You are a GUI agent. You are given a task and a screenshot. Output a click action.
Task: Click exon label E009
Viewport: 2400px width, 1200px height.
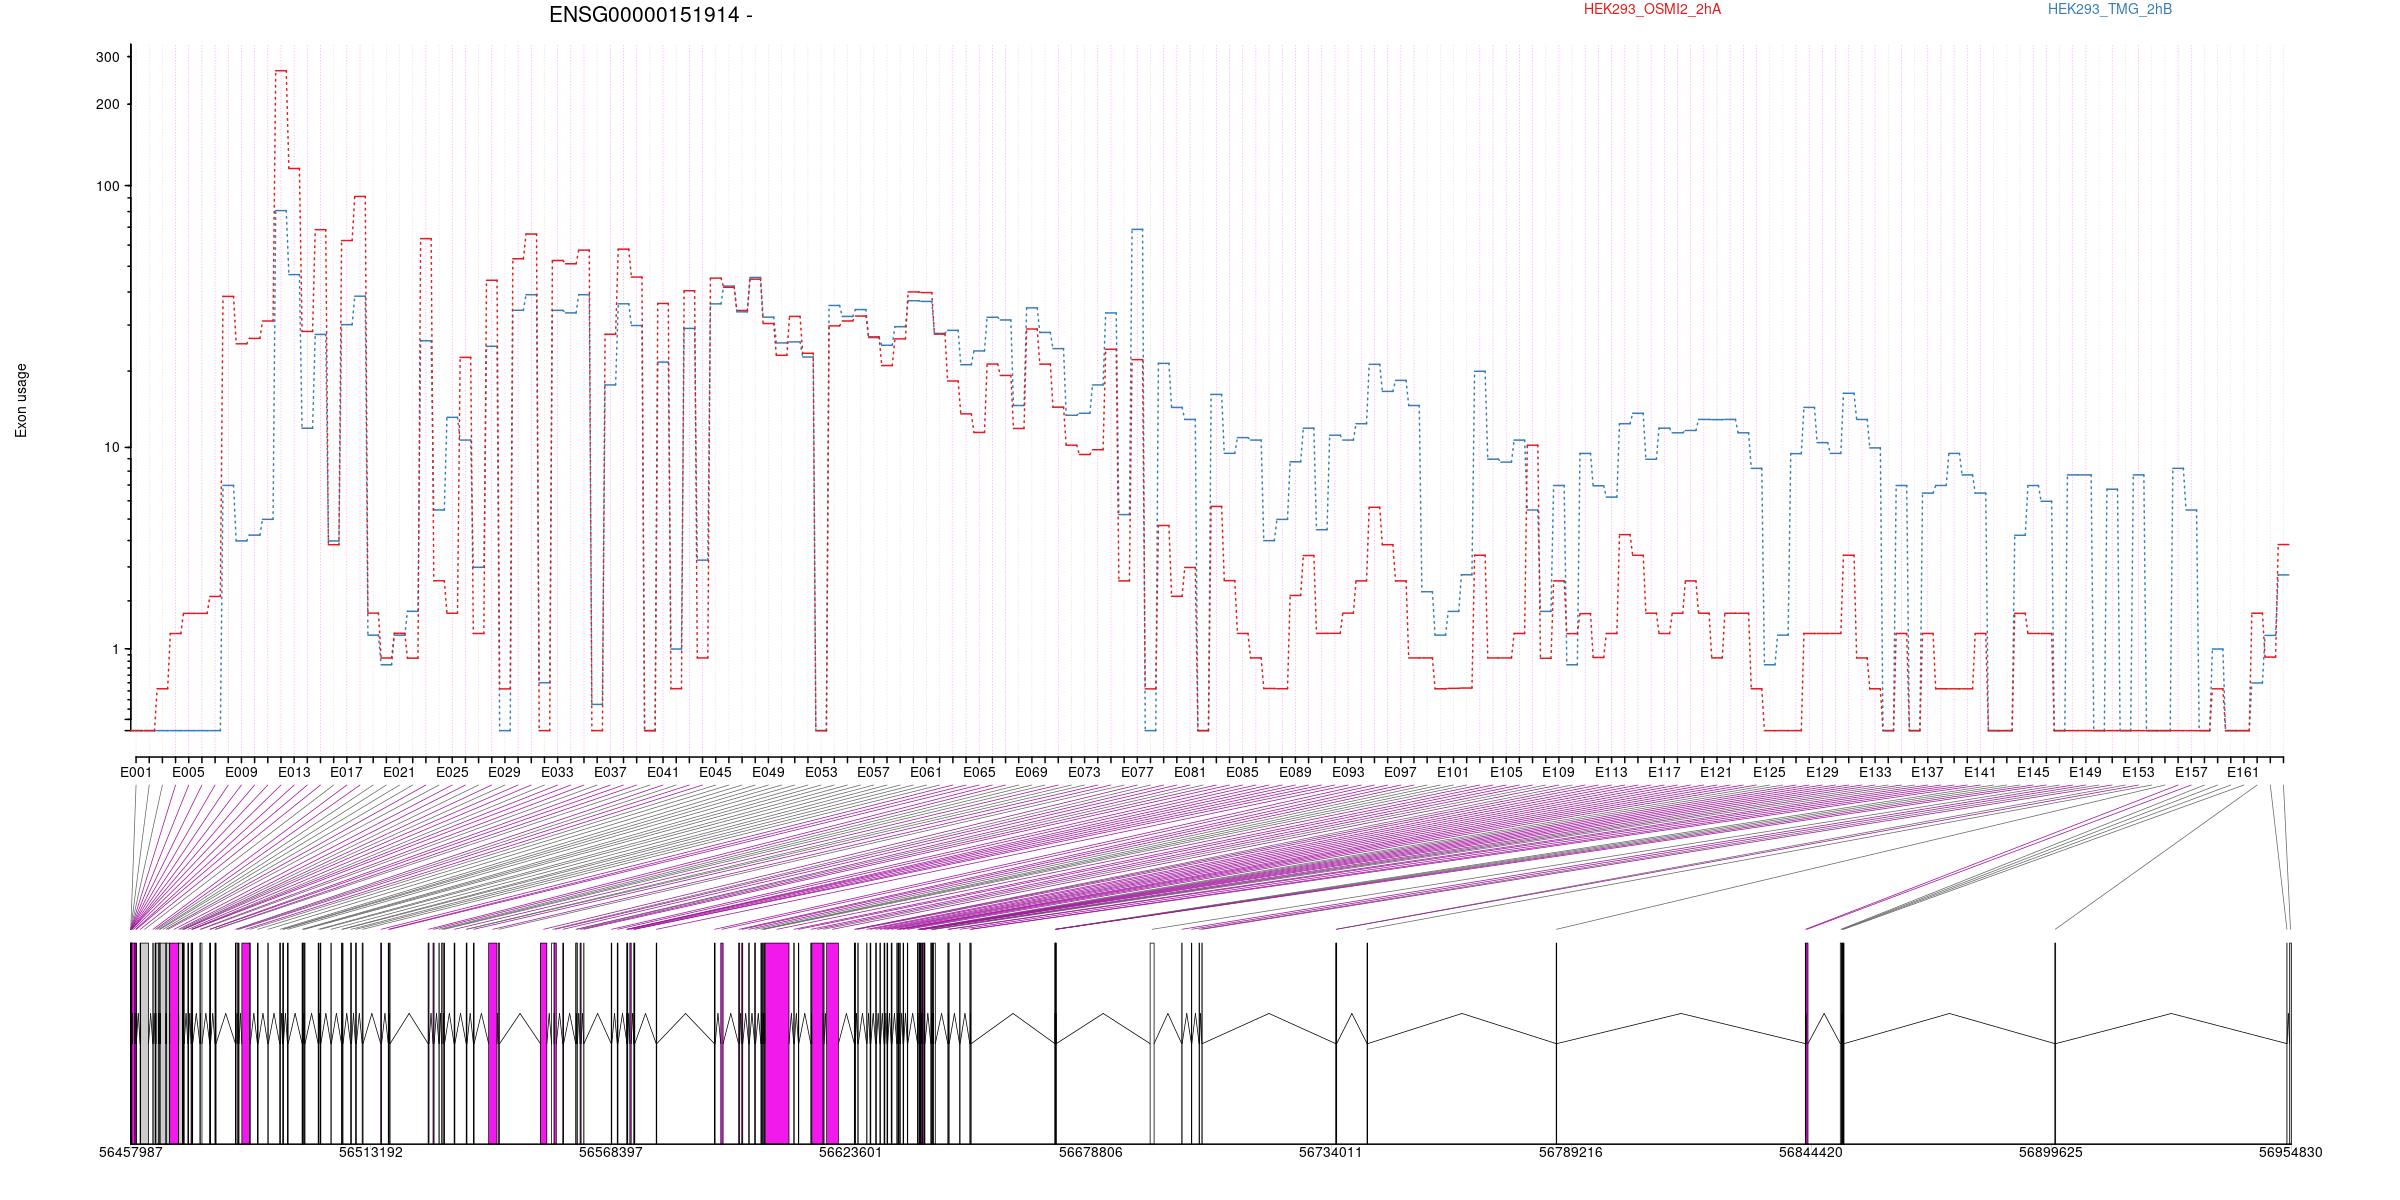(241, 772)
